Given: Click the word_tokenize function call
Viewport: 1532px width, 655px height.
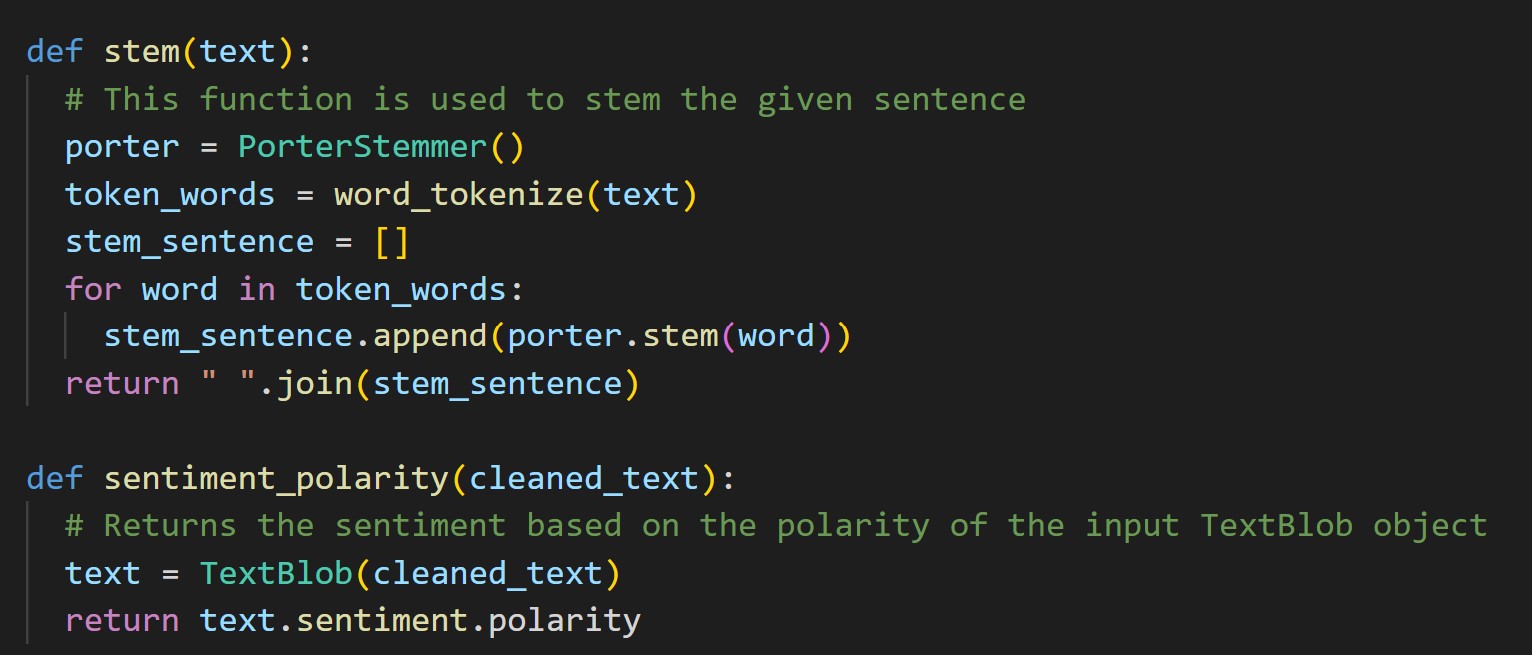Looking at the screenshot, I should 458,194.
